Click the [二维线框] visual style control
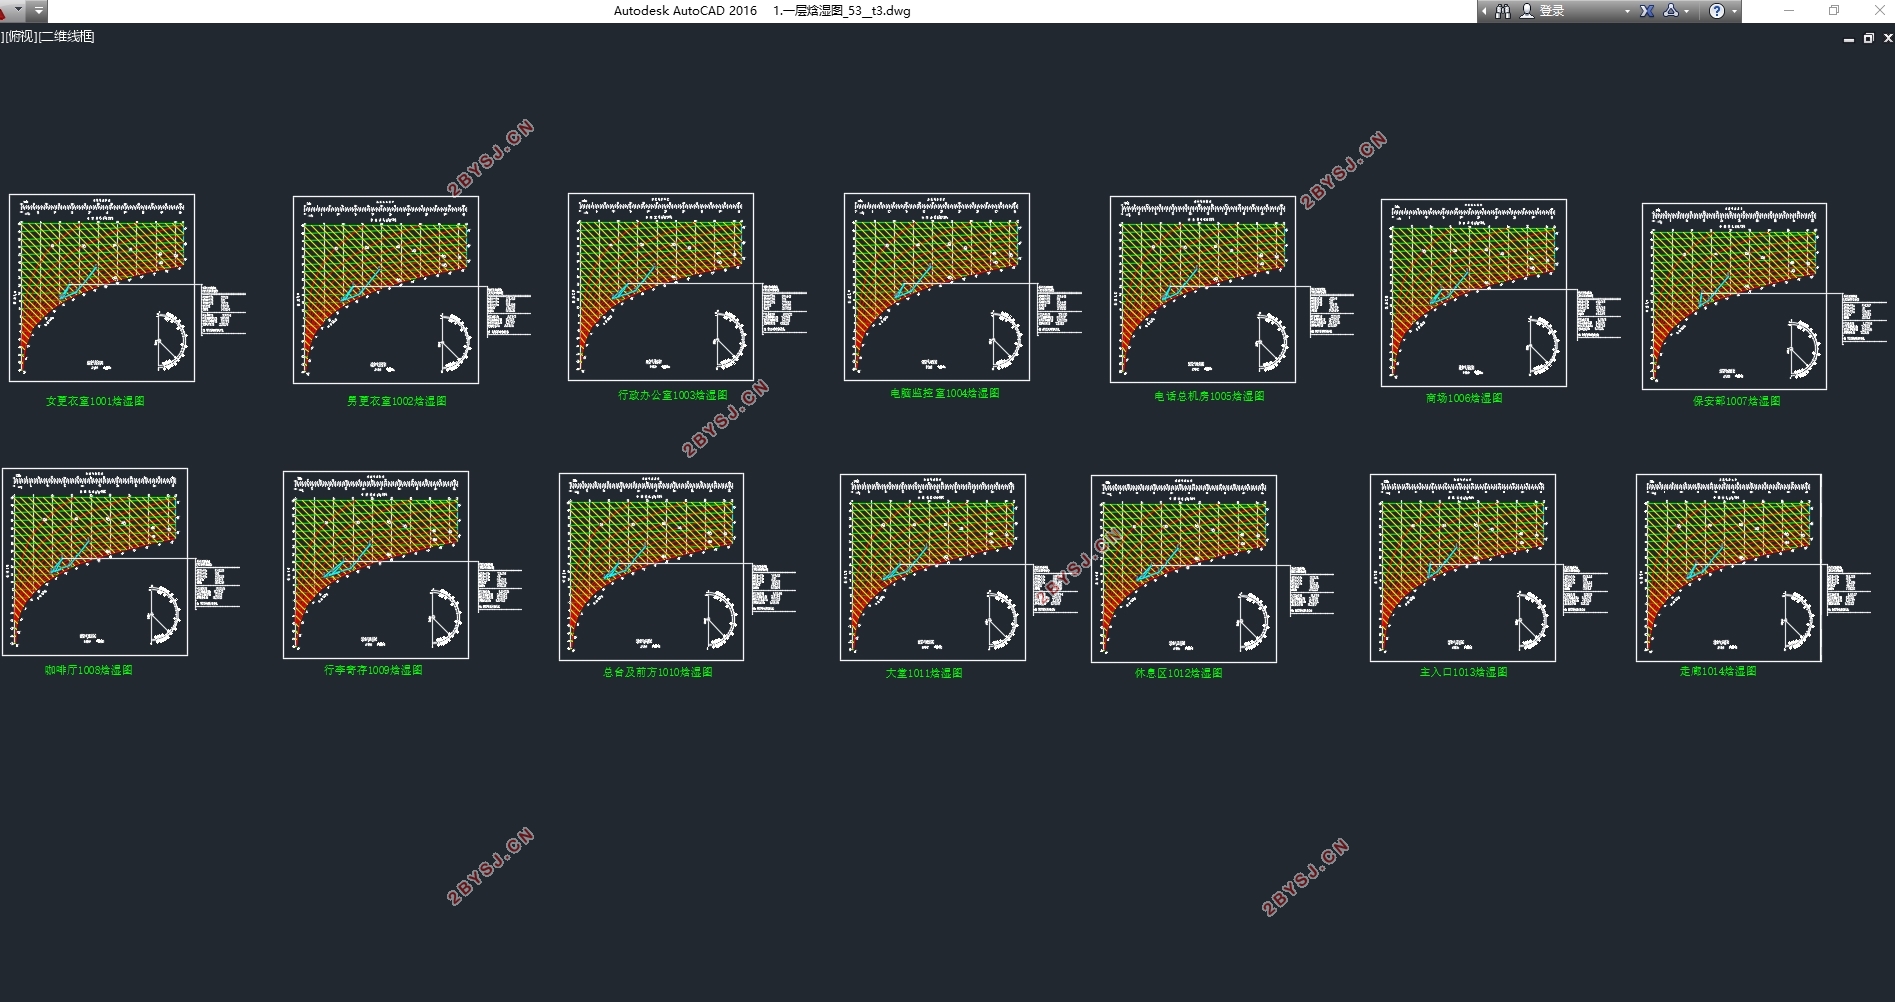Viewport: 1895px width, 1002px height. coord(67,37)
